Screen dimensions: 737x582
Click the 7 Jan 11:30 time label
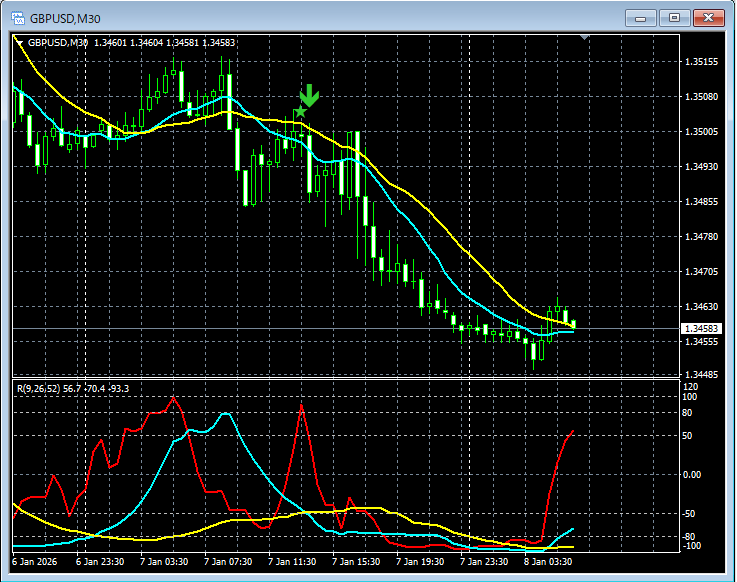click(292, 562)
